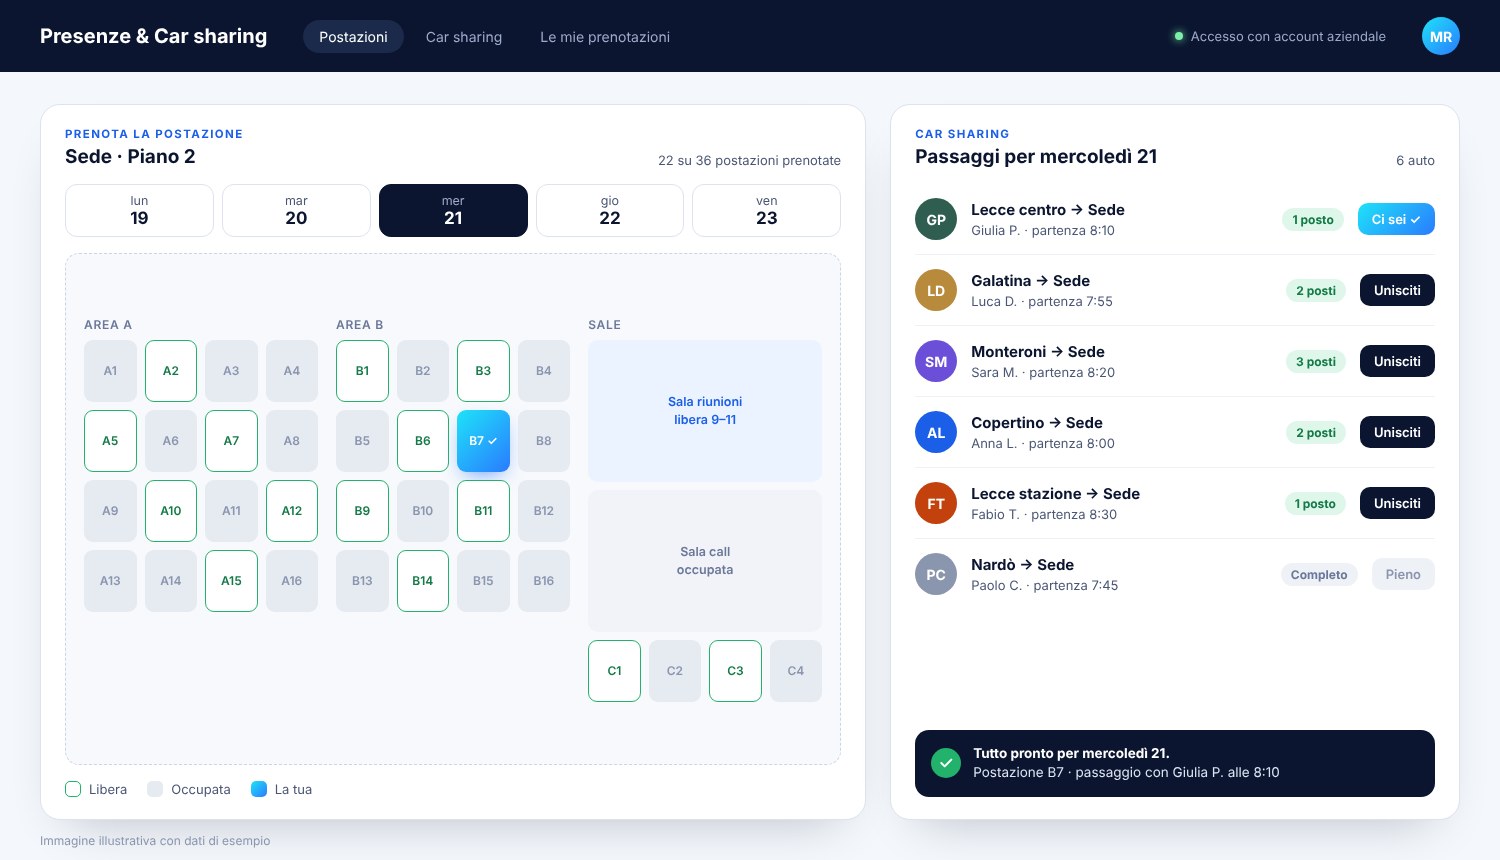The height and width of the screenshot is (860, 1500).
Task: Click the Libera legend swatch
Action: 73,789
